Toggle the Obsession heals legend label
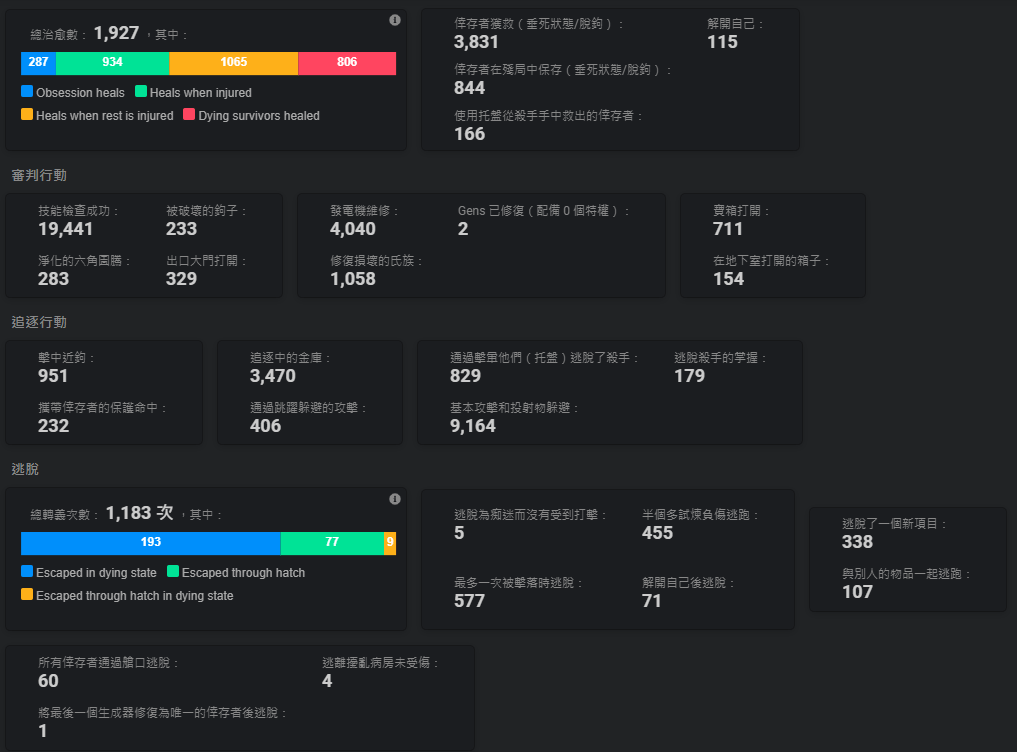 (x=80, y=93)
